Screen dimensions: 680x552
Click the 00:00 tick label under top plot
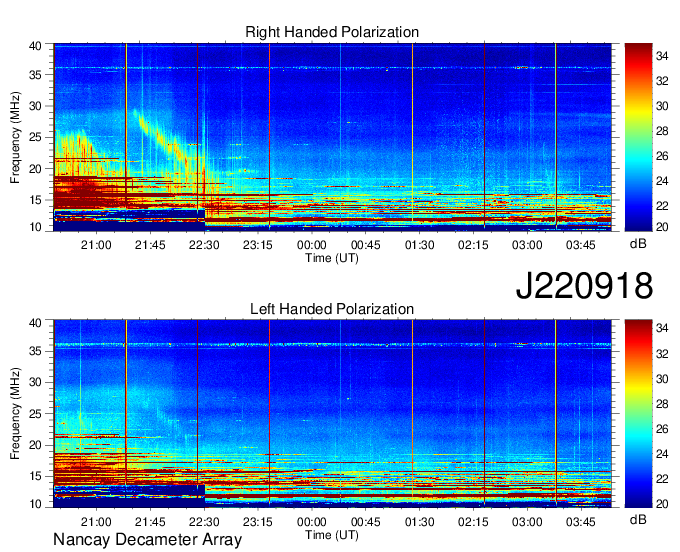click(x=311, y=245)
